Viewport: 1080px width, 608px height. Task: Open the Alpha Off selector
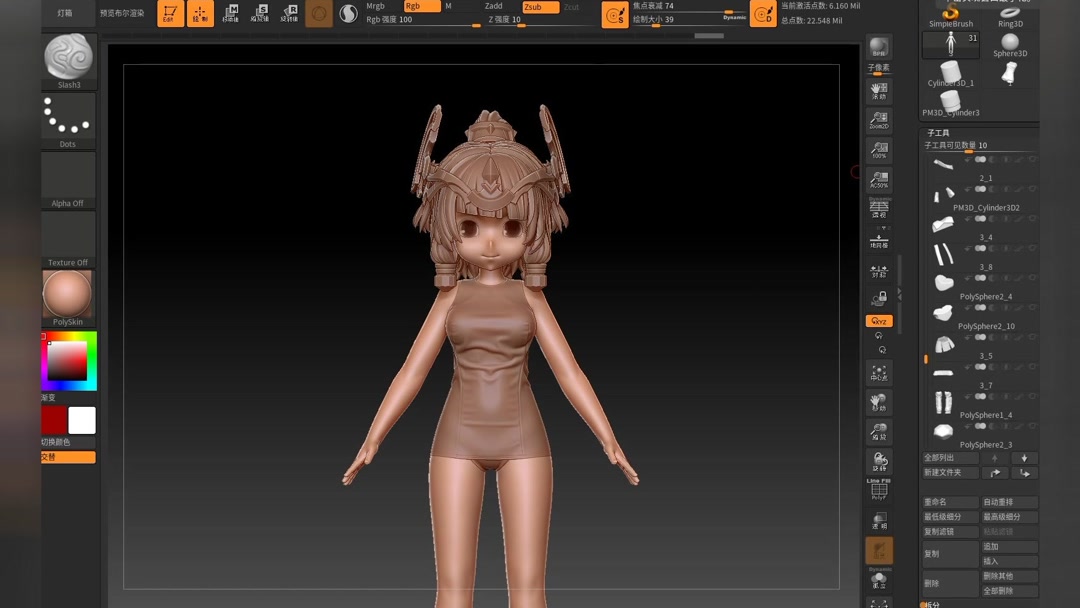click(68, 180)
